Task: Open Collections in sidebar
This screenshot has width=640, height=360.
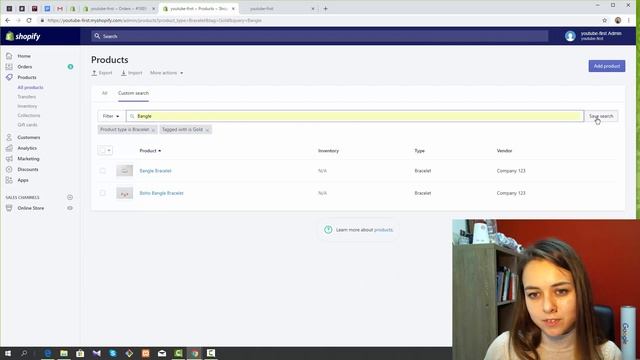Action: point(29,116)
